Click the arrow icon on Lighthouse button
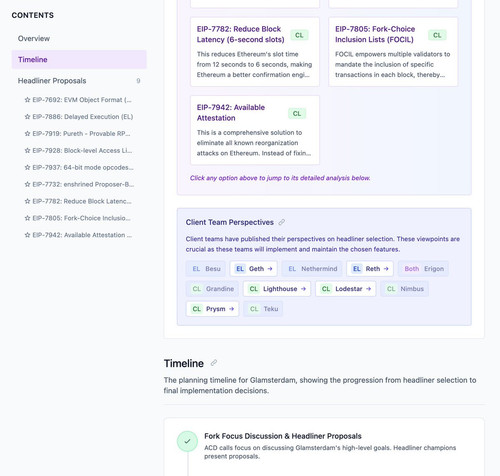 point(303,289)
